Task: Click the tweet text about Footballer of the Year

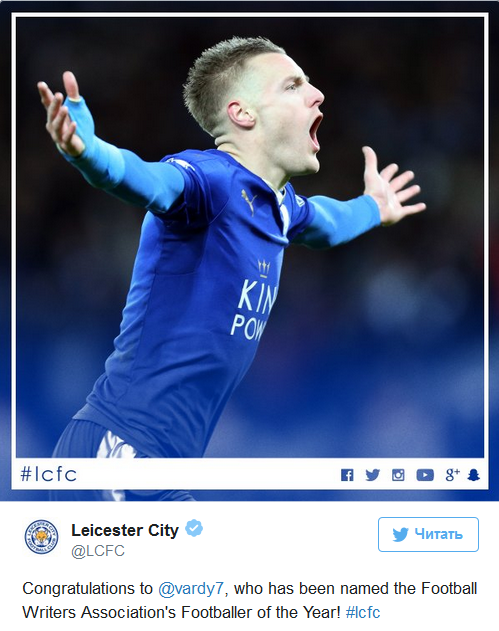Action: [x=250, y=601]
